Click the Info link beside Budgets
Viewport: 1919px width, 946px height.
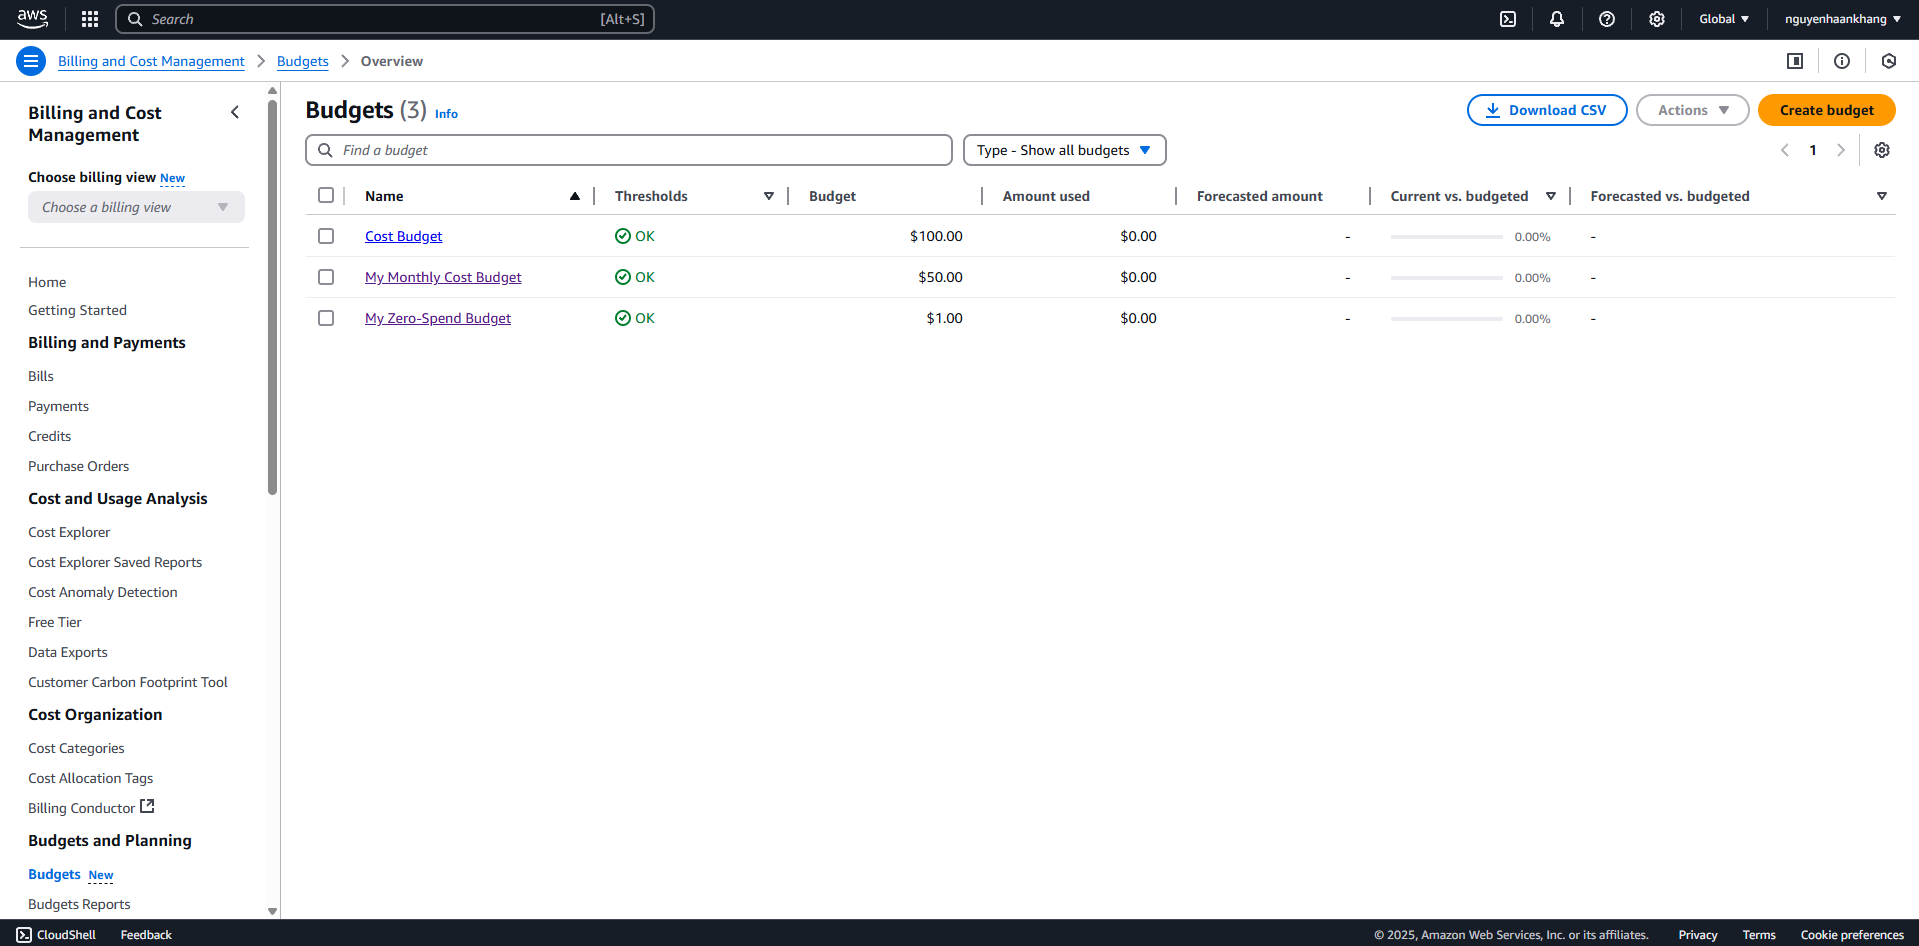tap(446, 114)
